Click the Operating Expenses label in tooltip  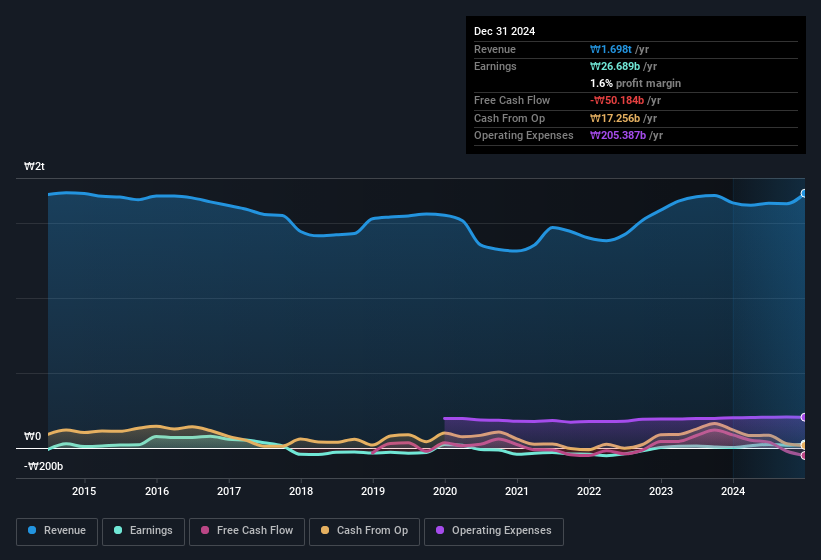[x=524, y=135]
